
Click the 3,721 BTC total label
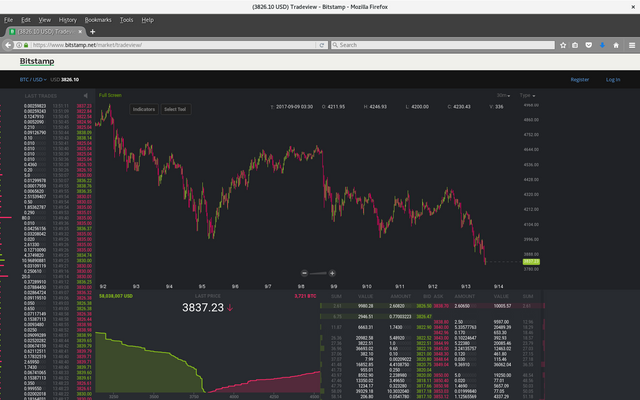click(305, 296)
